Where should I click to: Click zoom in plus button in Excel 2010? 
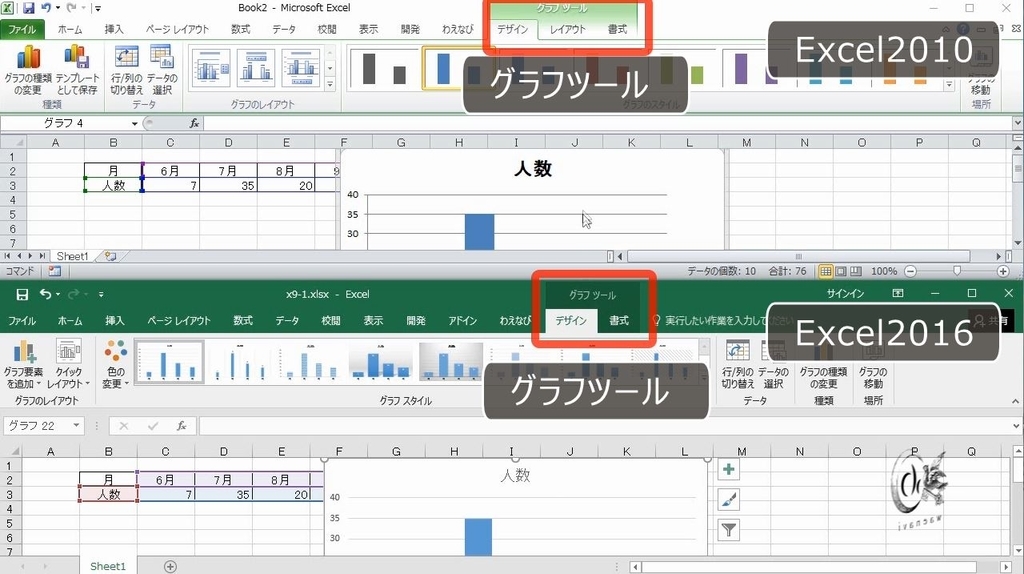(x=1003, y=271)
